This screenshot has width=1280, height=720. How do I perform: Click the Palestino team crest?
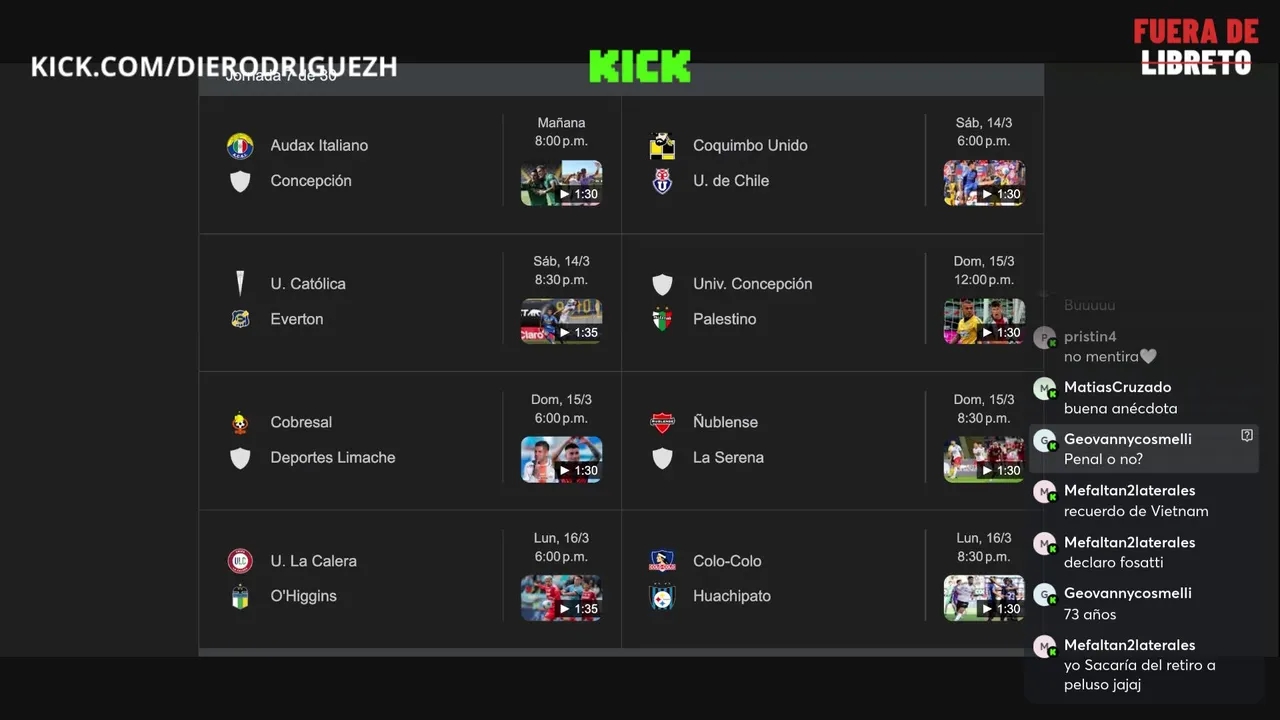point(662,319)
